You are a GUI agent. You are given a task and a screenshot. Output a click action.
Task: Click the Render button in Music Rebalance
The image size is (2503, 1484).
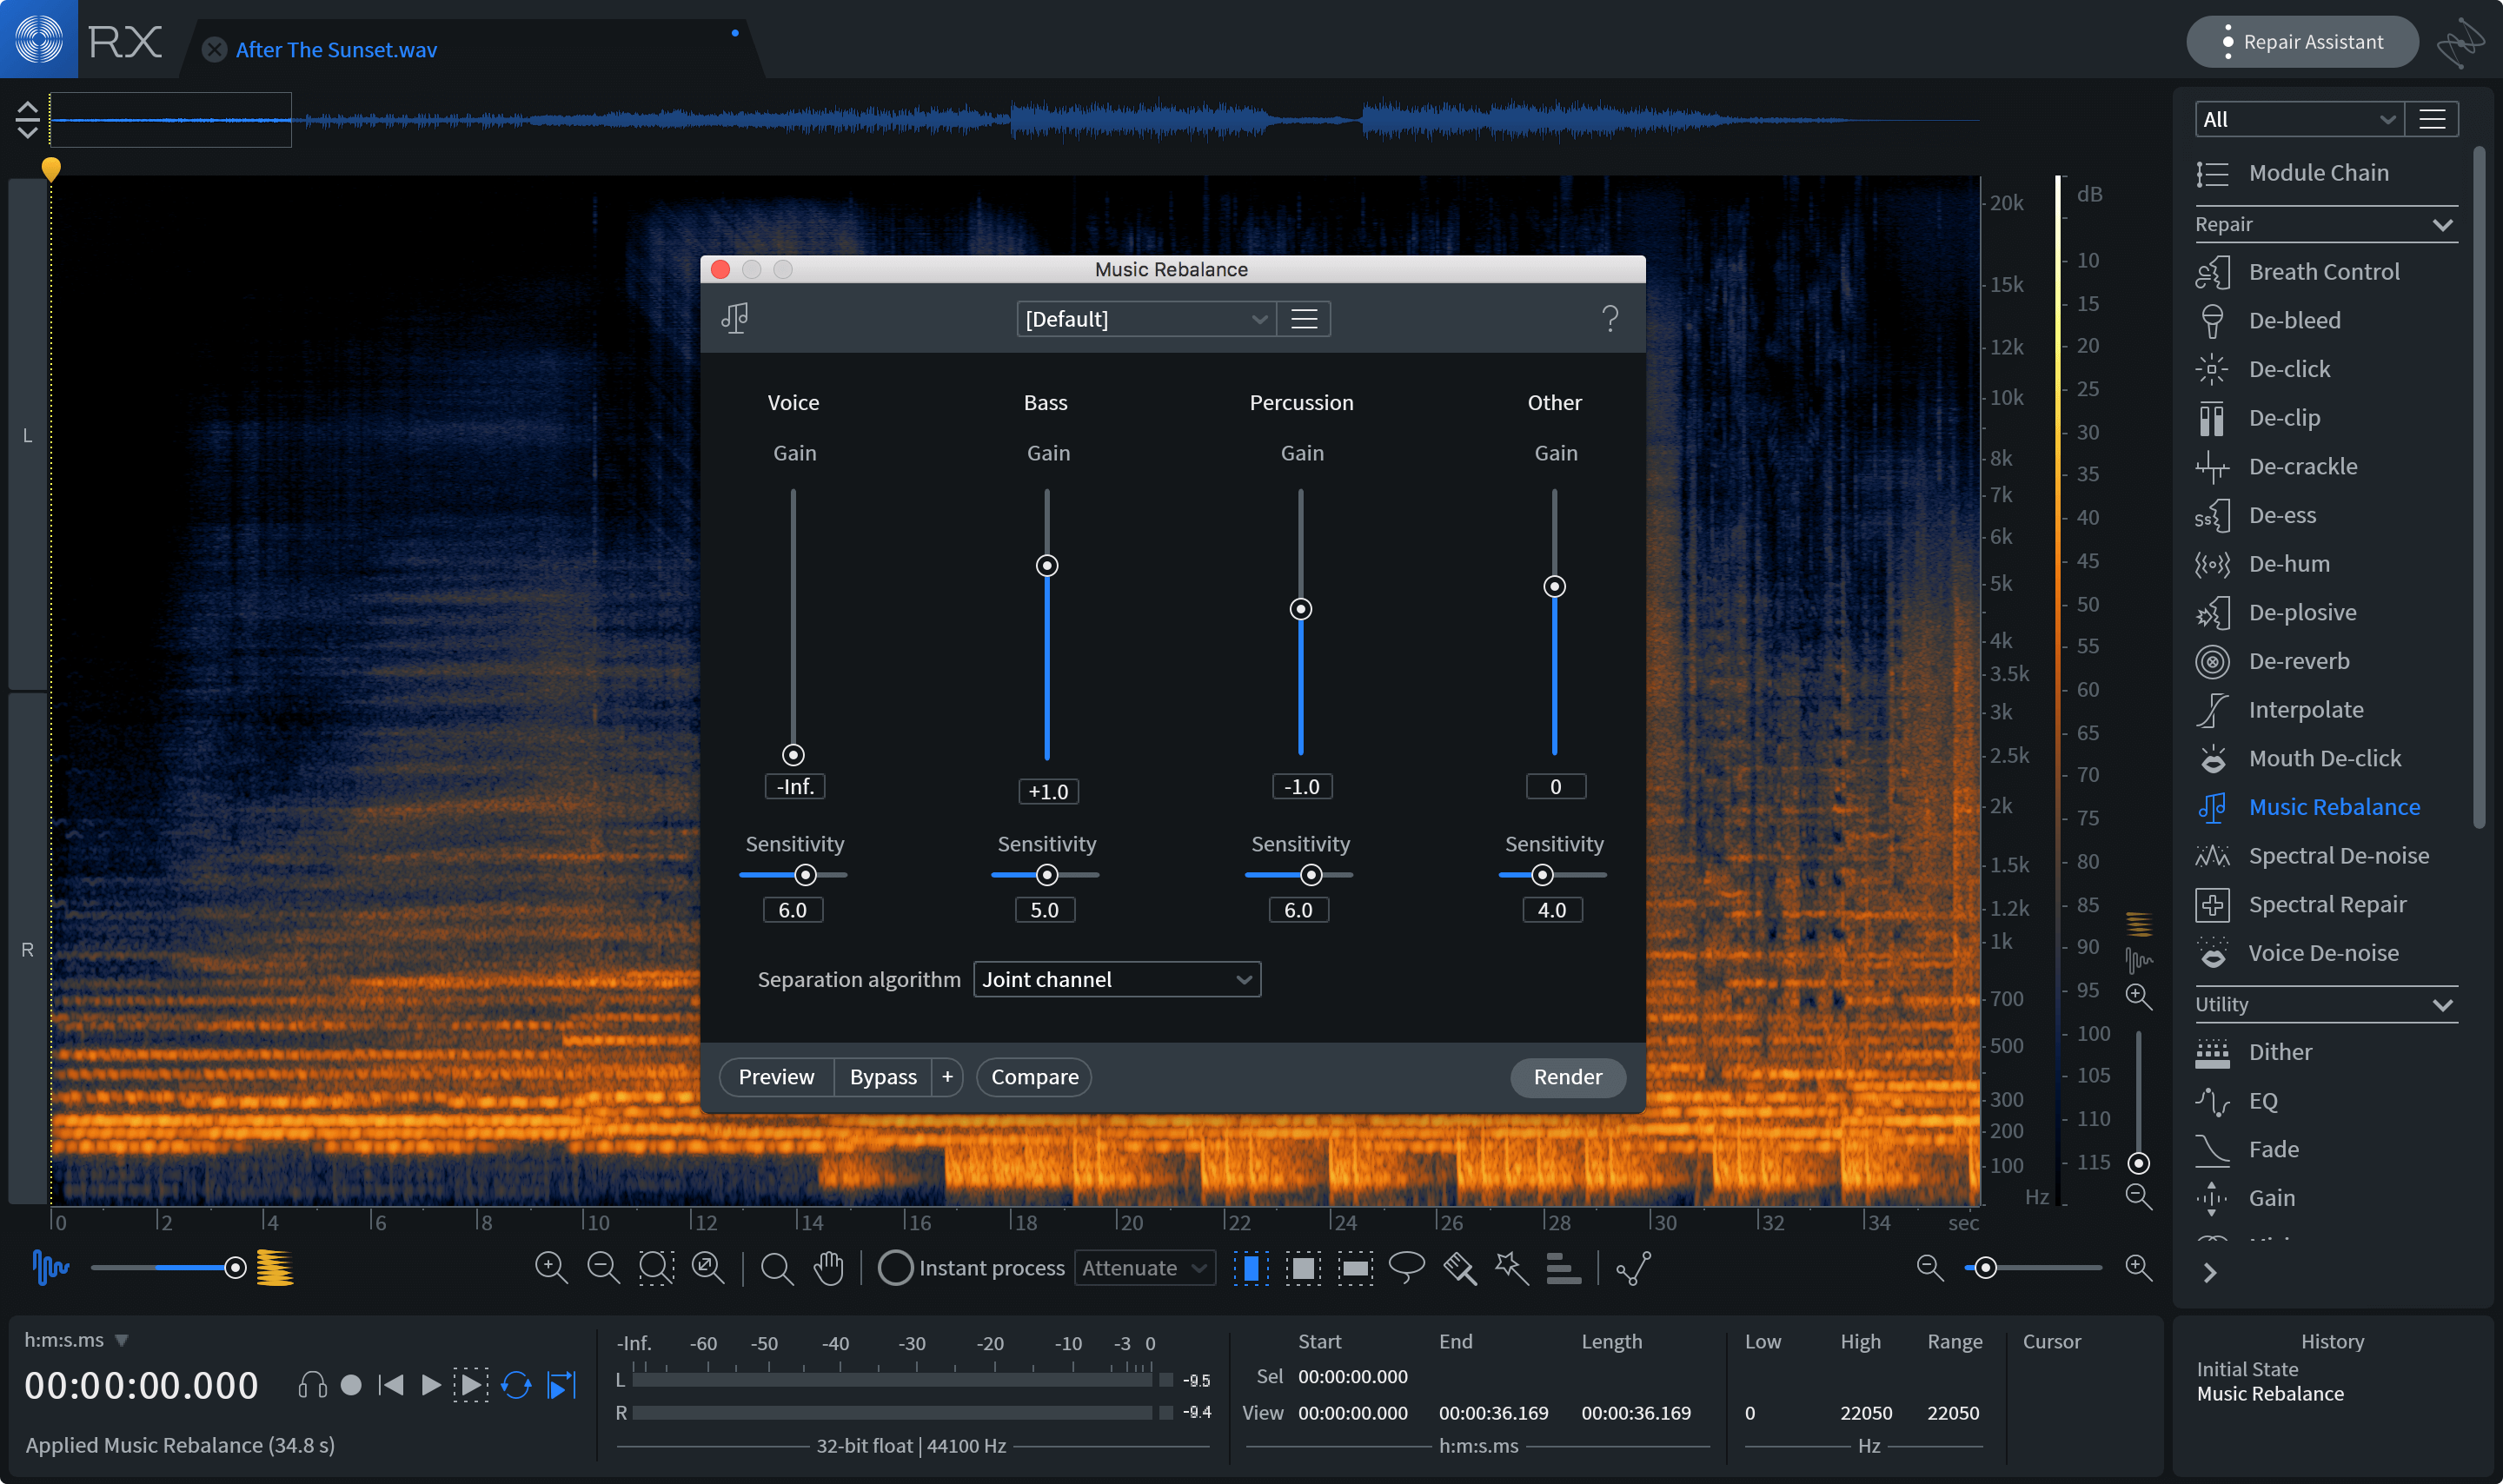pyautogui.click(x=1567, y=1076)
